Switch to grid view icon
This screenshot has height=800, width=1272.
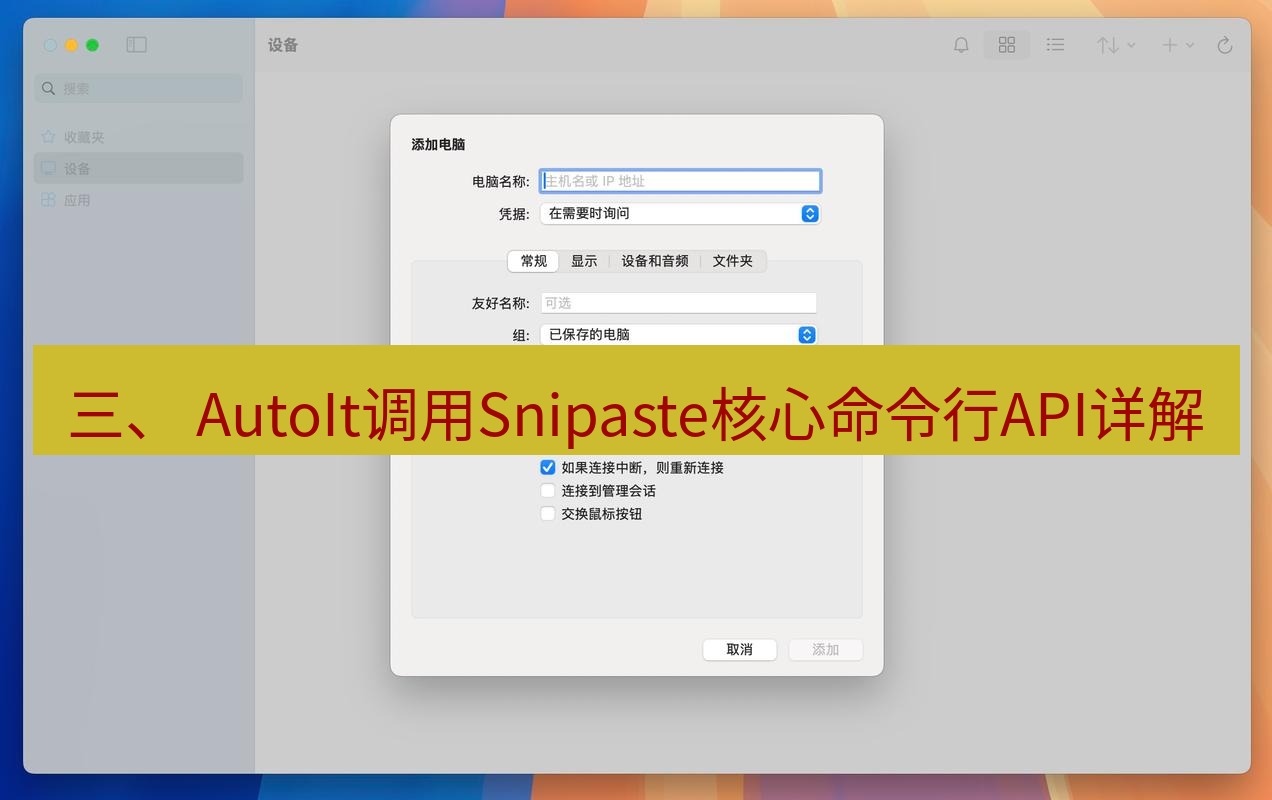[x=1007, y=45]
